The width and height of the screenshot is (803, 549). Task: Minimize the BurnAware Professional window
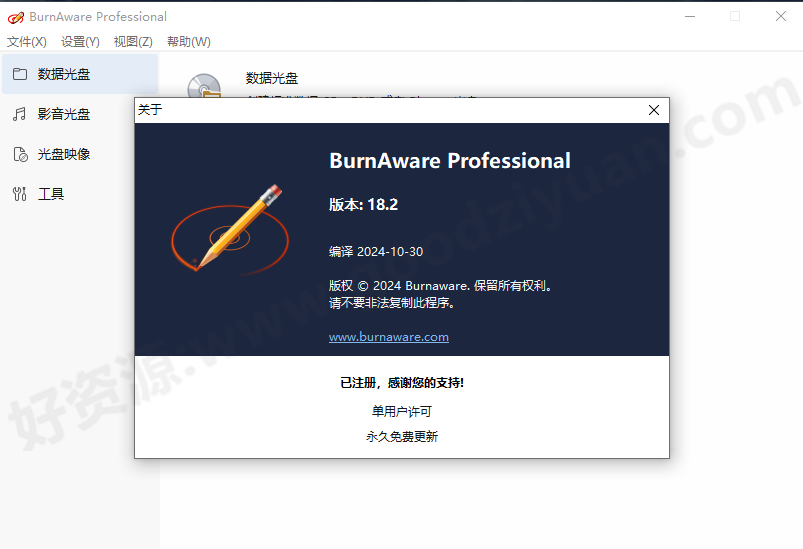click(x=690, y=16)
